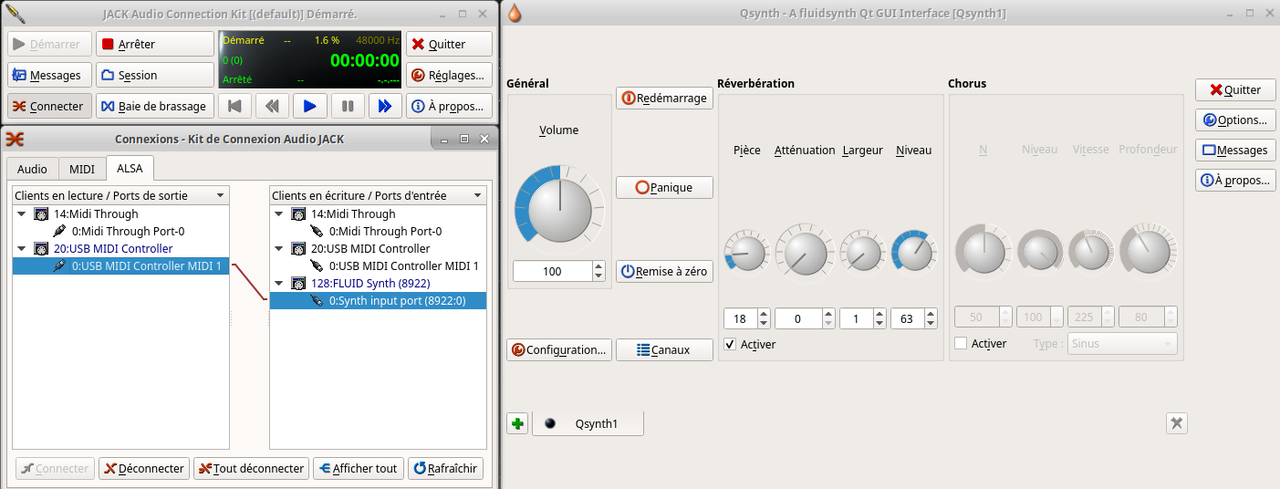Open the Canaux channels window
Screen dimensions: 1280x489
click(x=664, y=350)
